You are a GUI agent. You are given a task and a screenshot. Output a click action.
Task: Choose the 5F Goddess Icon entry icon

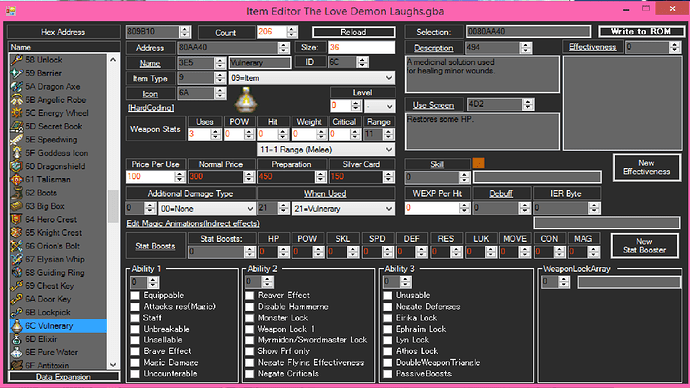pyautogui.click(x=17, y=153)
